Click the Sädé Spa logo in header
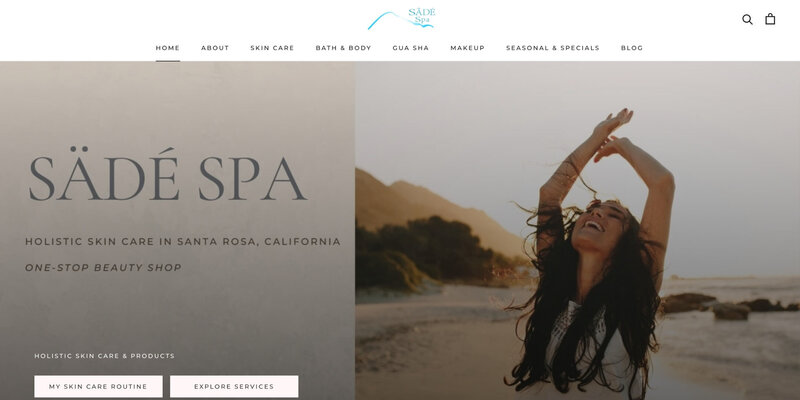Screen dimensions: 800x400 (401, 18)
